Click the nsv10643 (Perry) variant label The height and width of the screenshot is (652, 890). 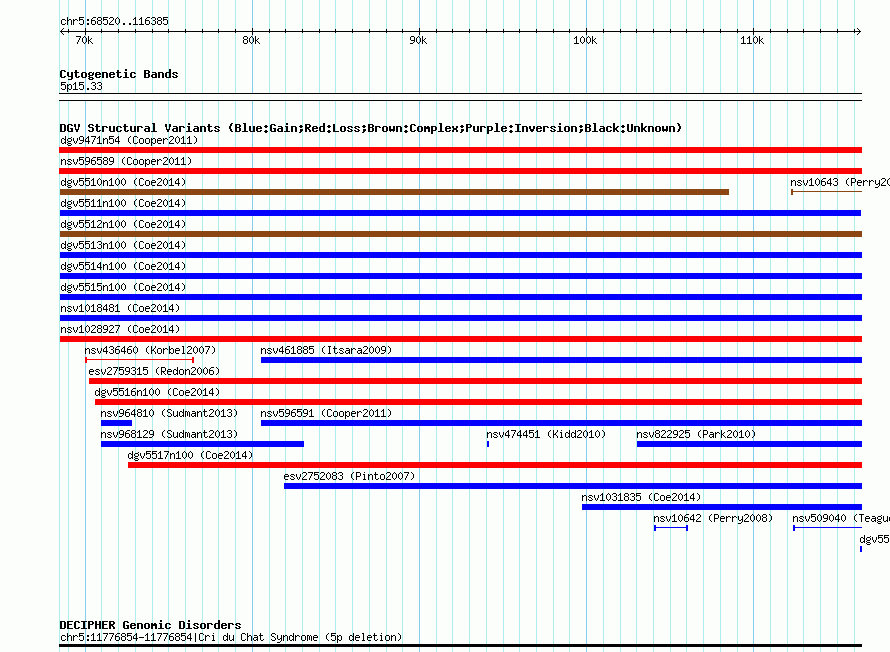(x=838, y=183)
